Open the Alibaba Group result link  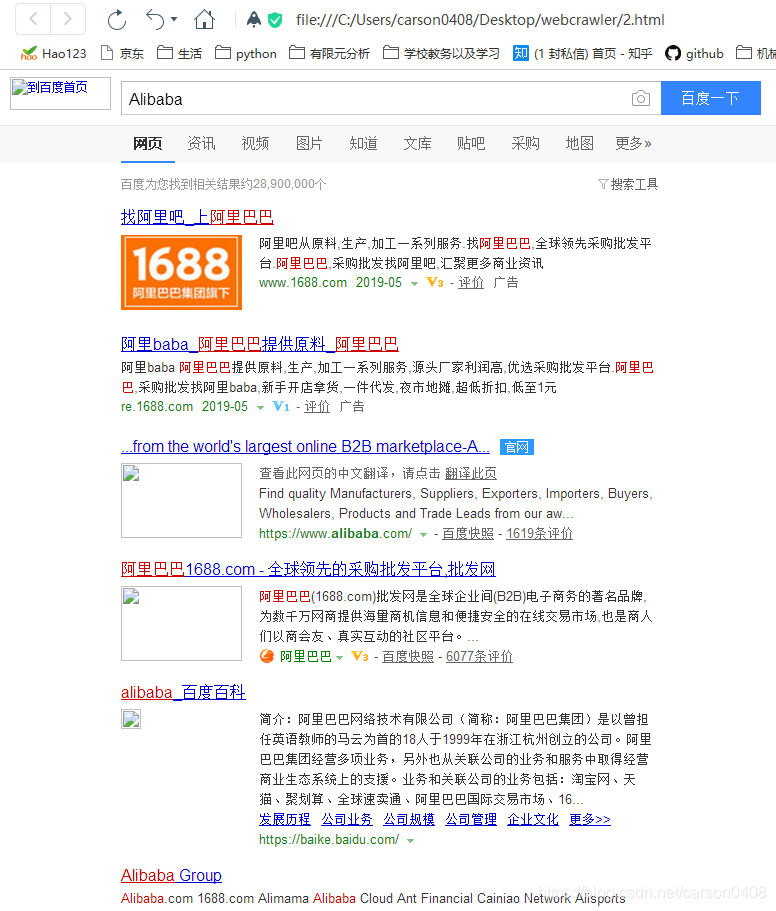(x=171, y=875)
